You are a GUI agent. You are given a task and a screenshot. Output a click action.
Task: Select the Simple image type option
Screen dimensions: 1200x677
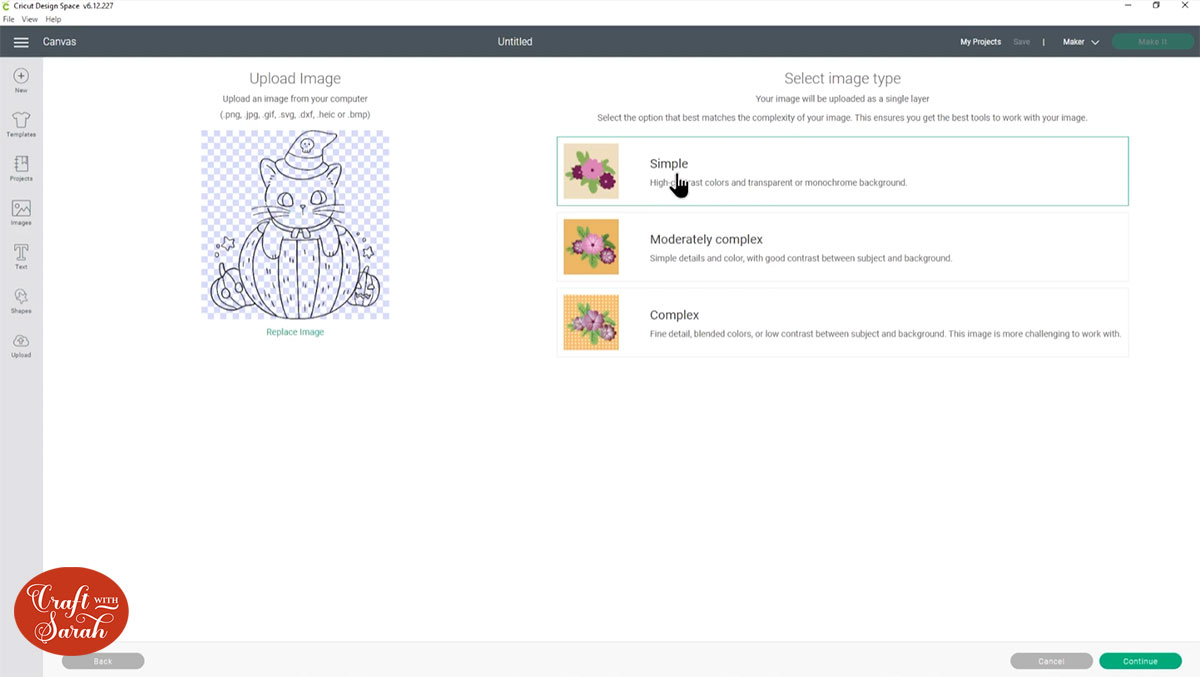(842, 171)
